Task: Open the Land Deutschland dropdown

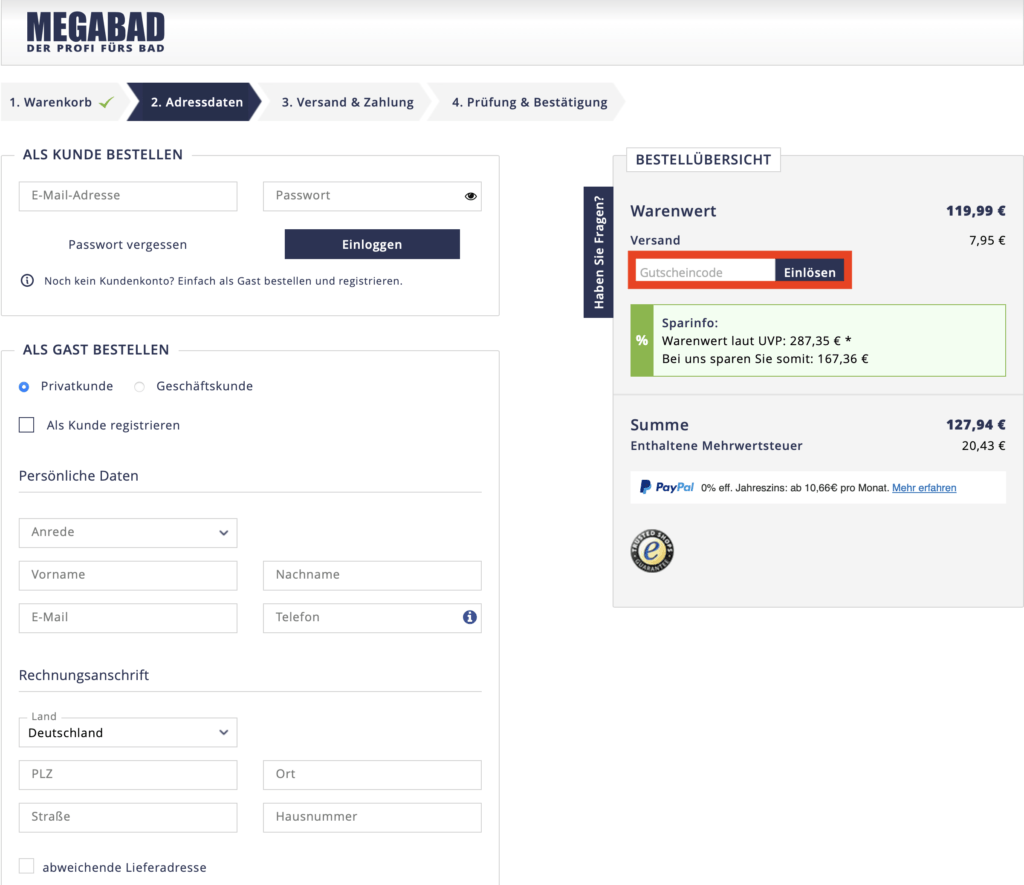Action: (128, 733)
